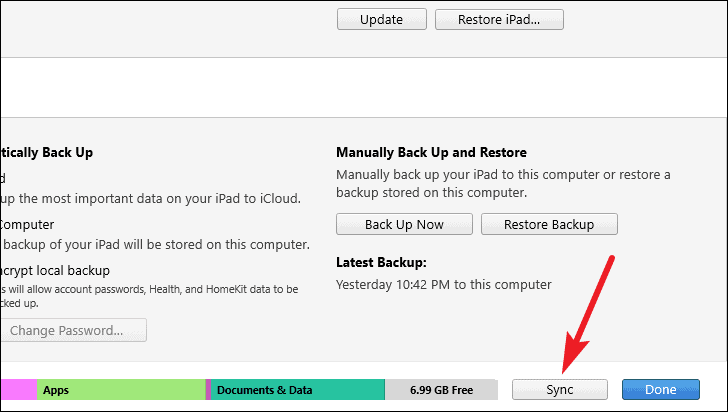
Task: Click the Latest Backup: label
Action: click(x=381, y=262)
